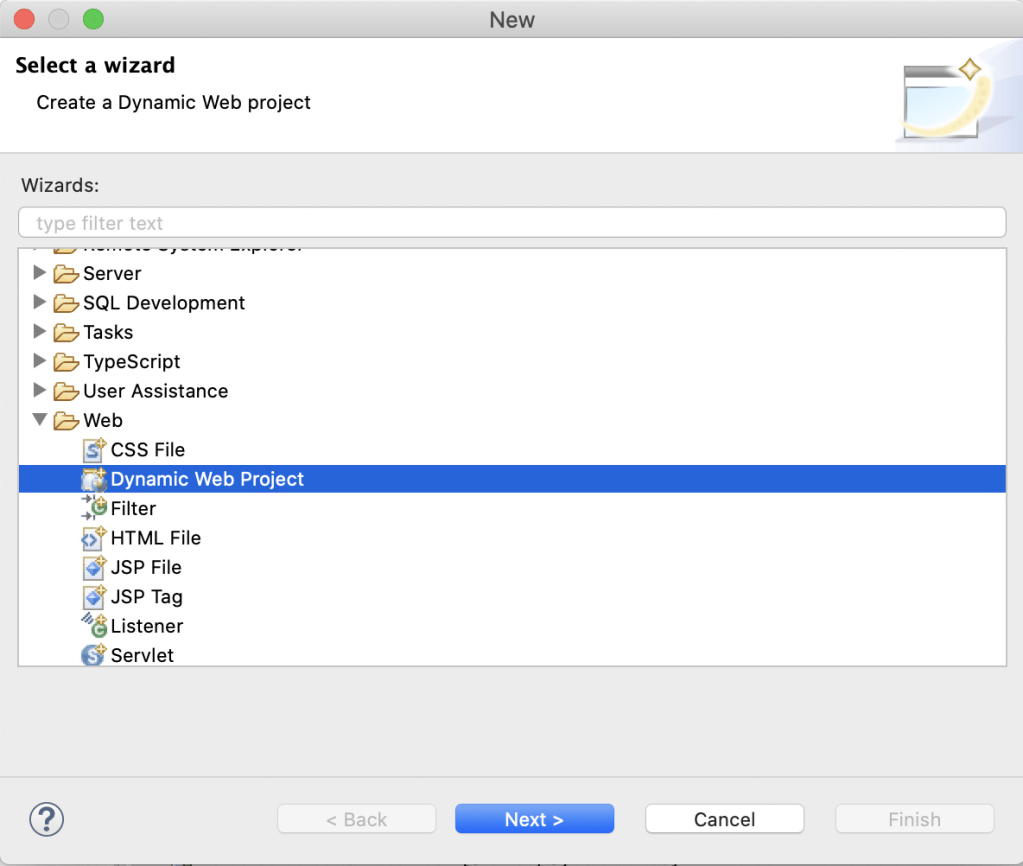This screenshot has height=866, width=1023.
Task: Click the CSS File wizard icon
Action: click(94, 450)
